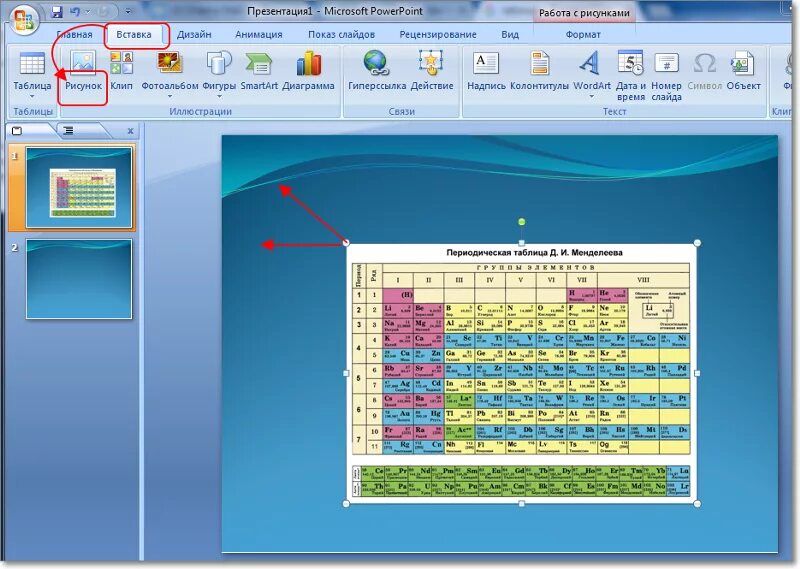
Task: Insert clip art using Клип
Action: 121,71
